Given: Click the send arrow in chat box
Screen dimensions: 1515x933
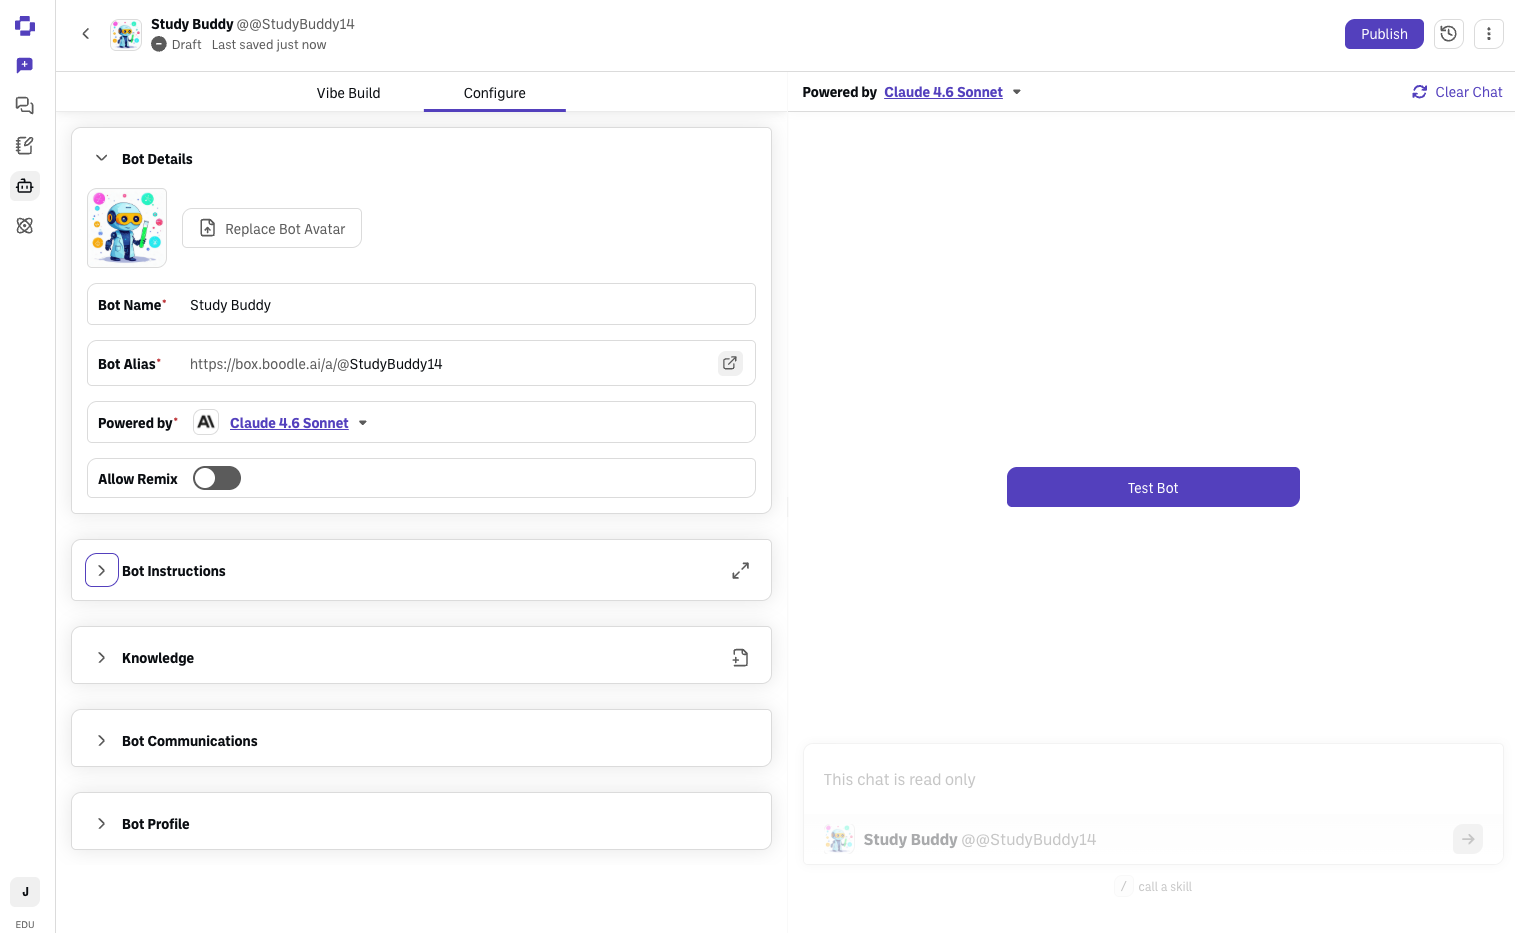Looking at the screenshot, I should (1468, 839).
